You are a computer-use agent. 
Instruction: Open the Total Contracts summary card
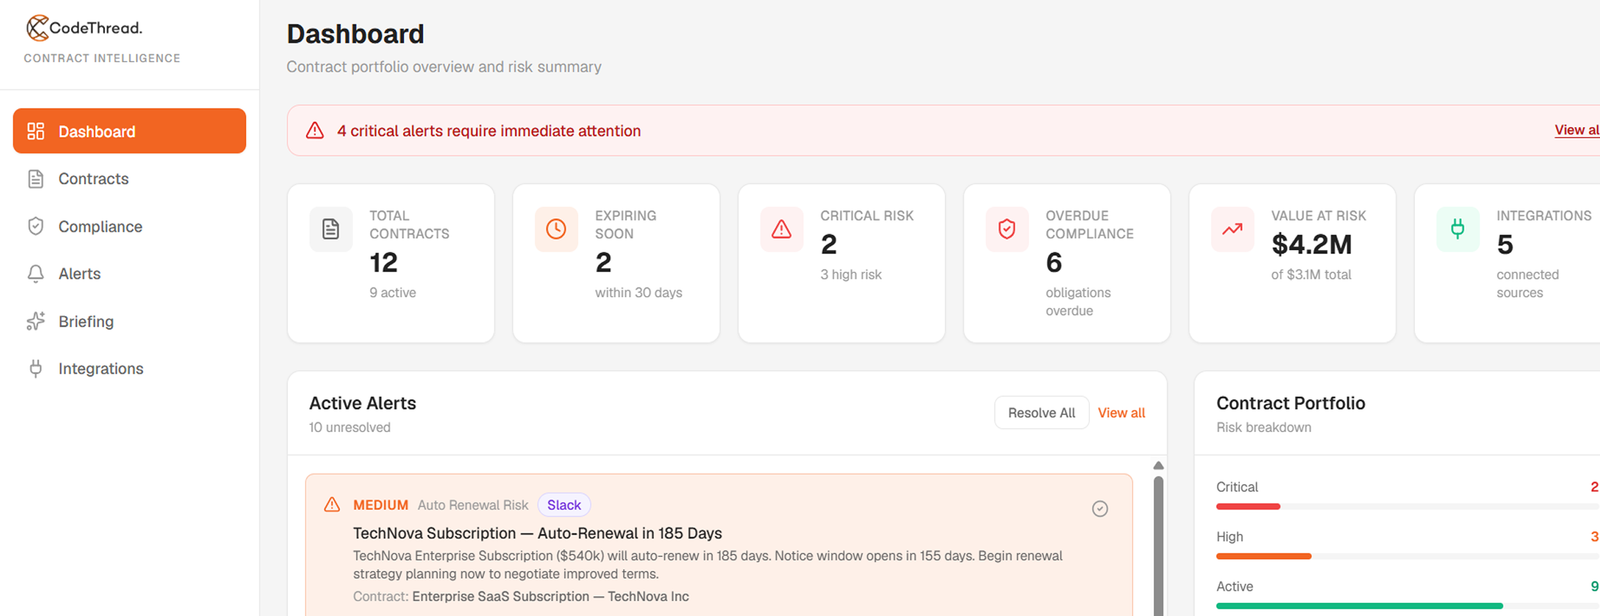point(391,263)
